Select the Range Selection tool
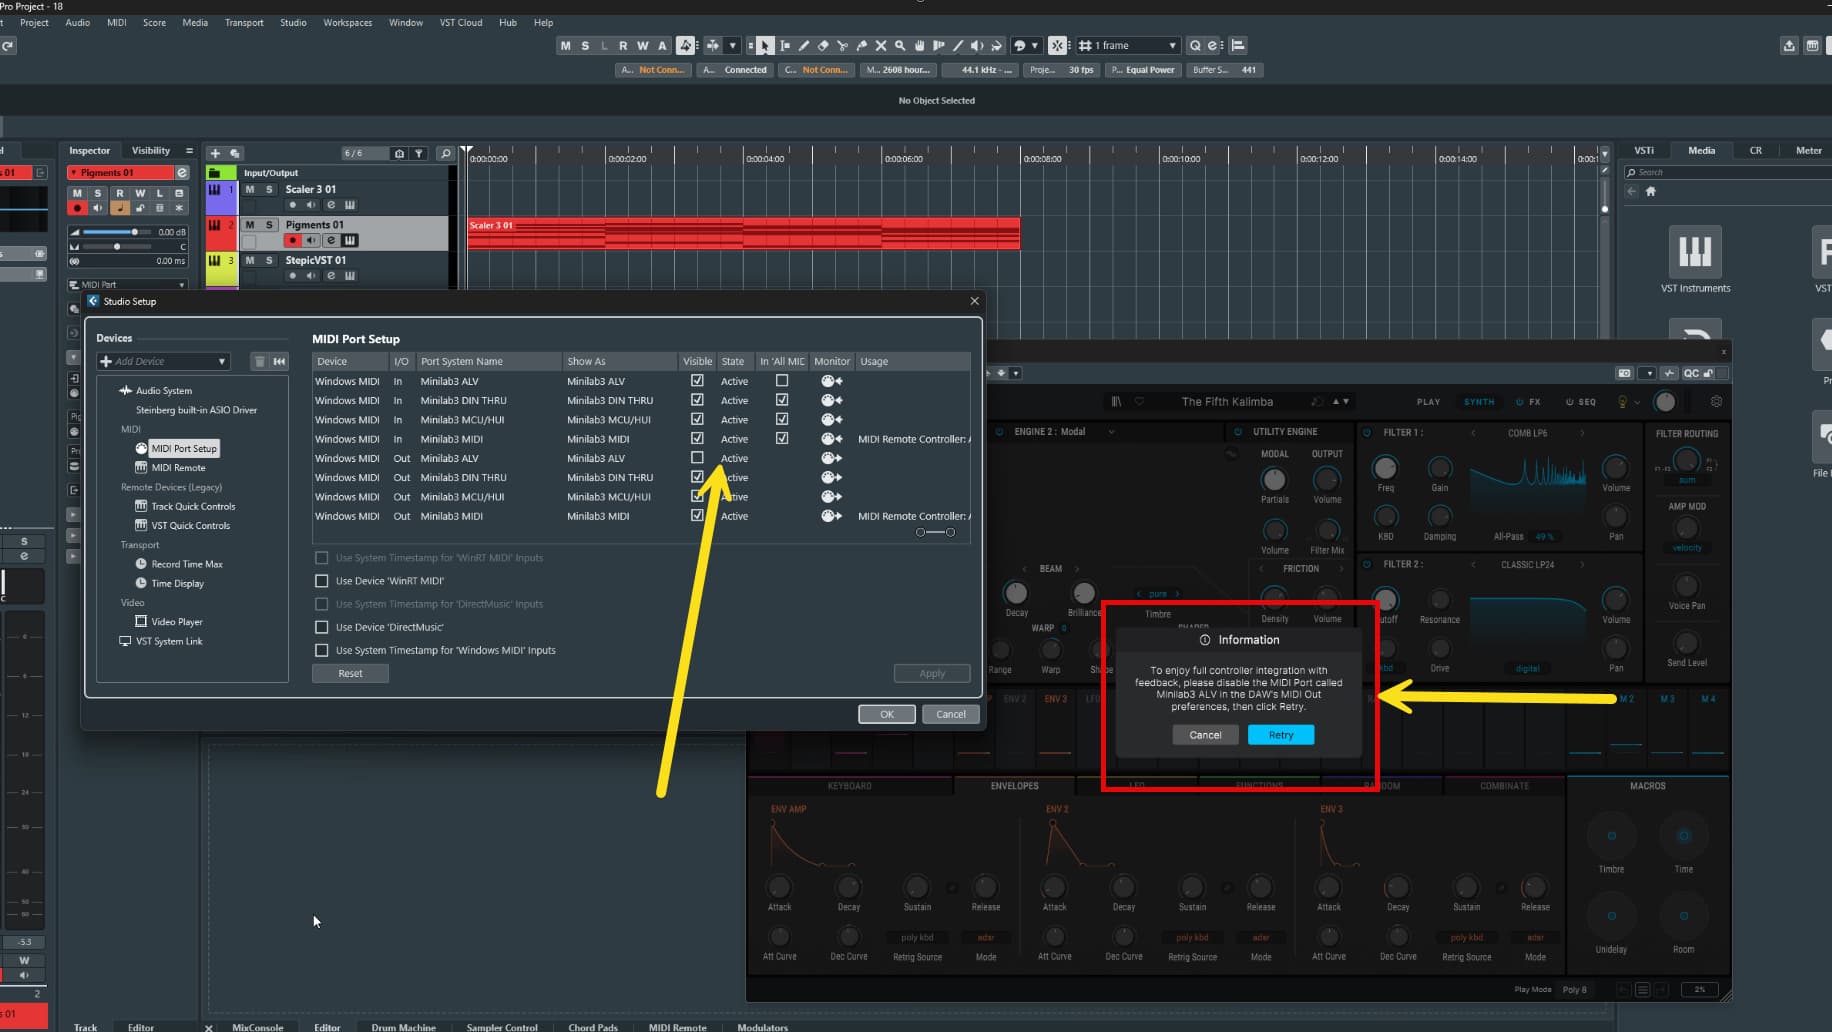This screenshot has height=1032, width=1832. click(x=785, y=45)
